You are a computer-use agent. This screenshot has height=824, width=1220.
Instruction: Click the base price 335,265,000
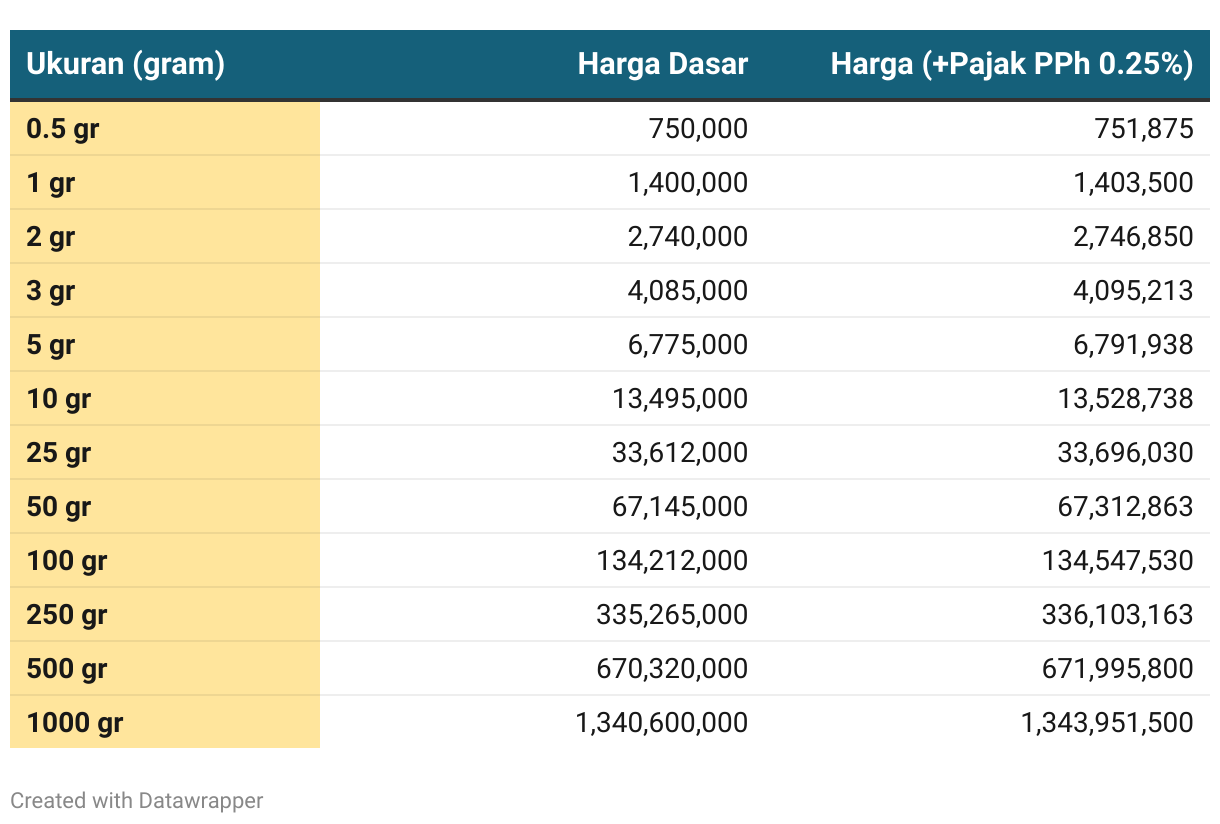tap(671, 615)
